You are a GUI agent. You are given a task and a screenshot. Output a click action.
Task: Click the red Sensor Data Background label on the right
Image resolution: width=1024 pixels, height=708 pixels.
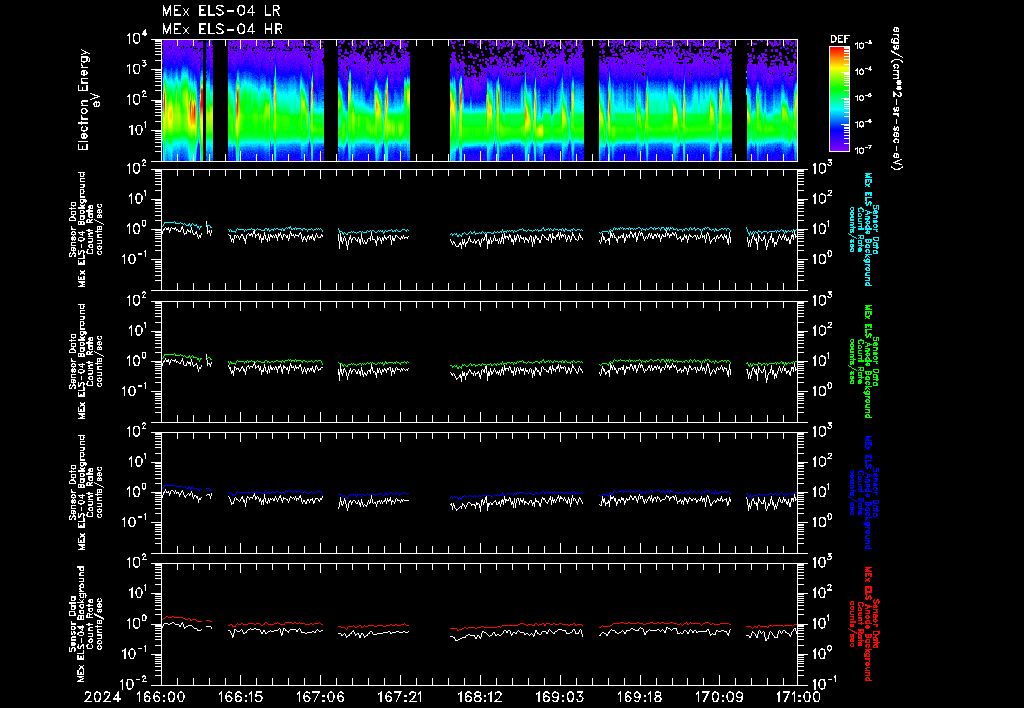click(863, 624)
